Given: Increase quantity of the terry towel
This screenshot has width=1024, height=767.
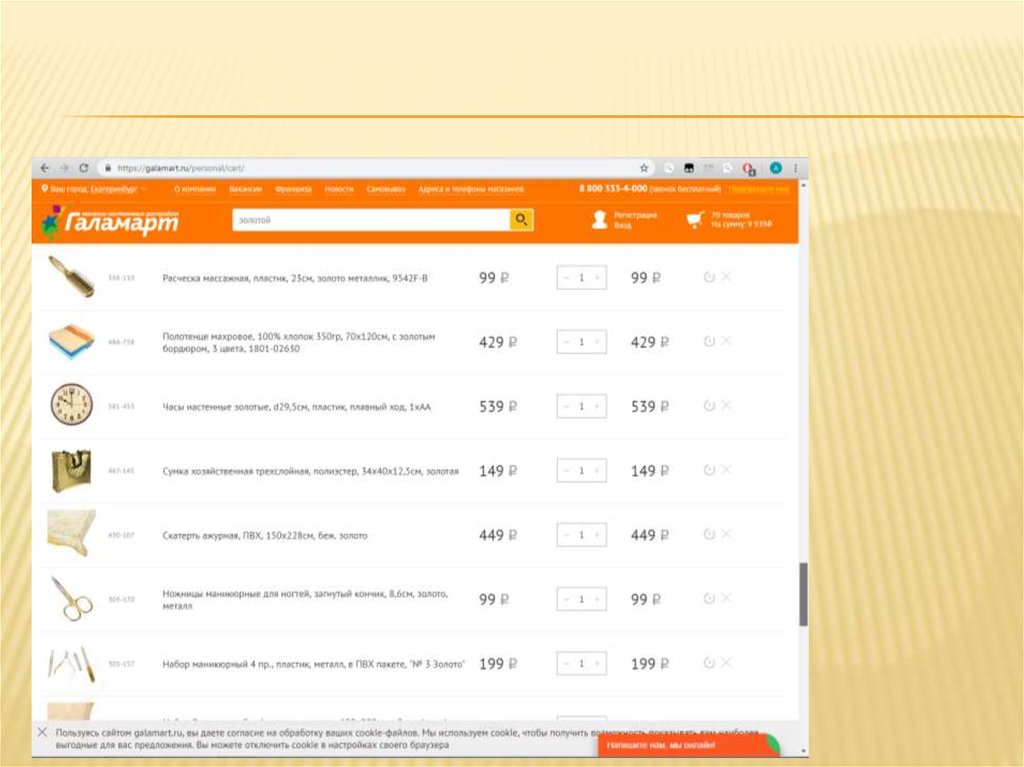Looking at the screenshot, I should tap(597, 342).
